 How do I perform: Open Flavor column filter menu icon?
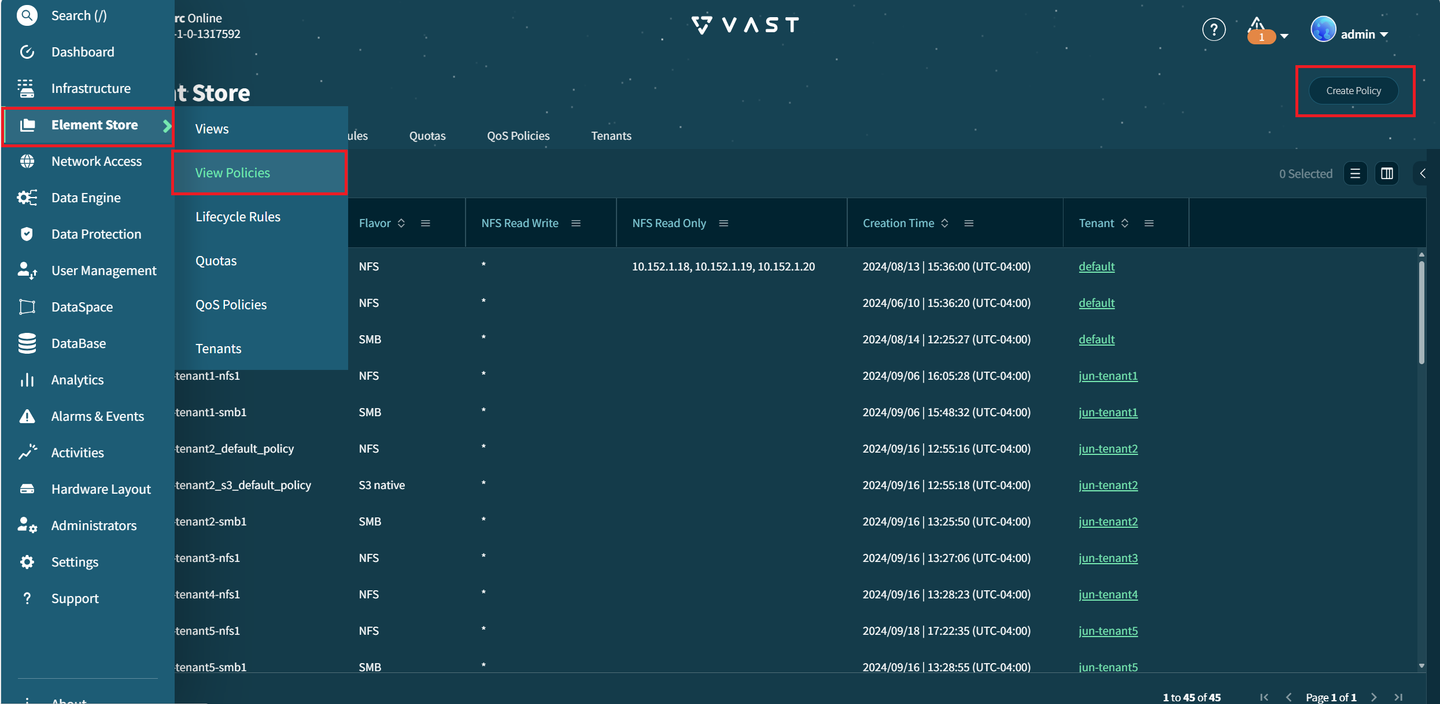click(x=425, y=223)
